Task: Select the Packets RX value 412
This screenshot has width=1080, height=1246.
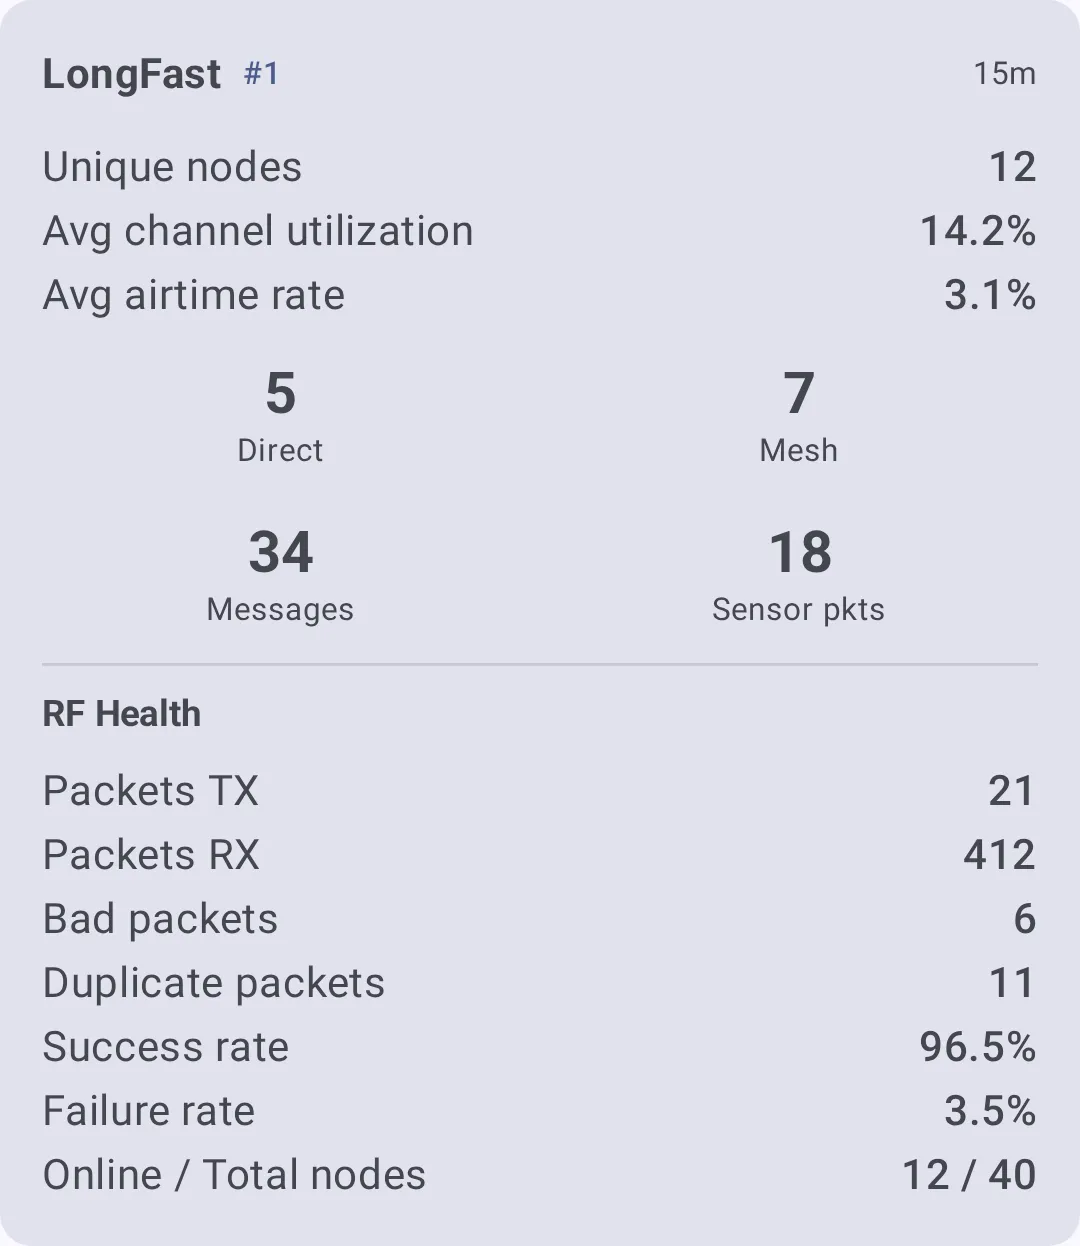Action: point(999,855)
